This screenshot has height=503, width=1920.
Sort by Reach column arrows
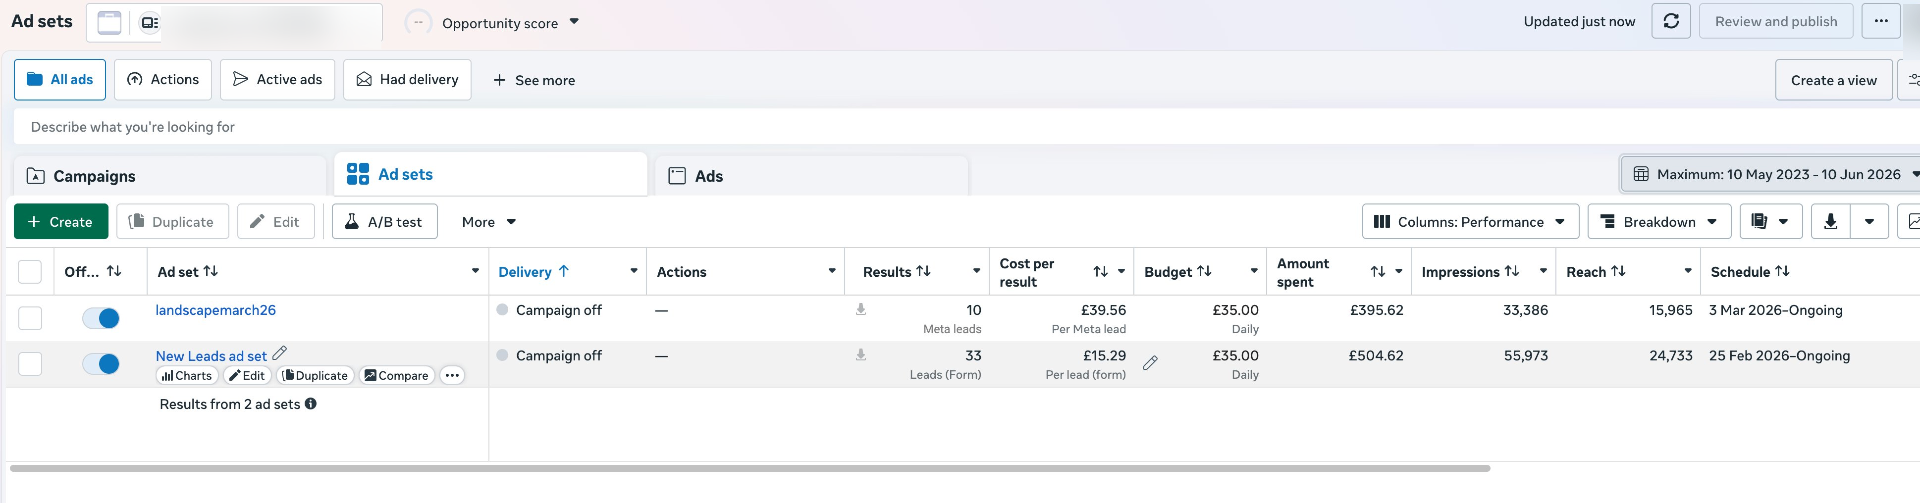click(x=1618, y=271)
